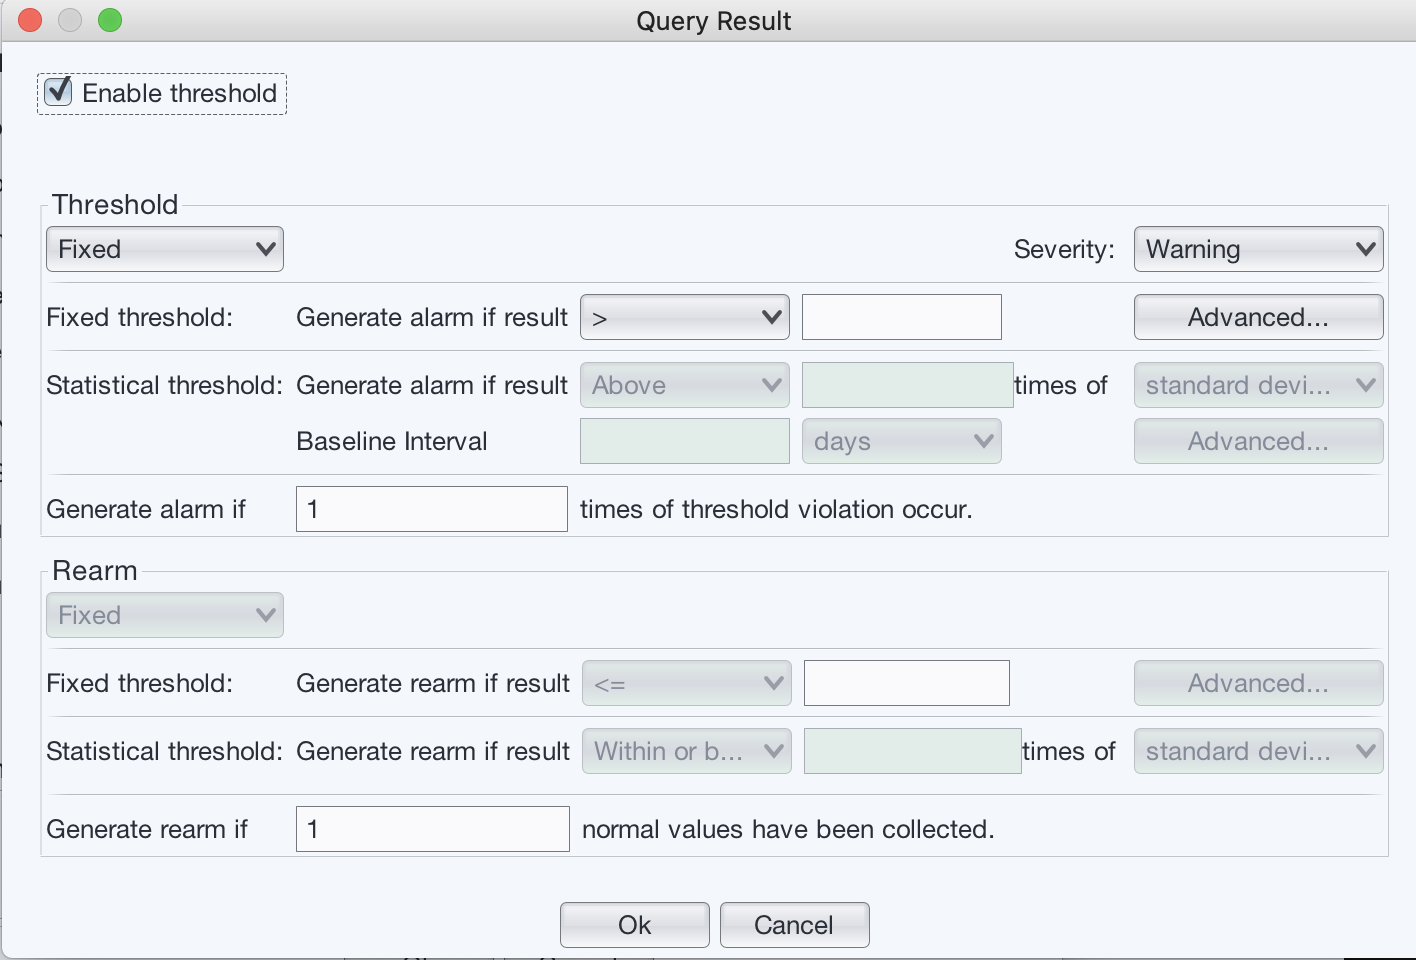1416x960 pixels.
Task: Open the alarm comparison operator dropdown
Action: [x=684, y=318]
